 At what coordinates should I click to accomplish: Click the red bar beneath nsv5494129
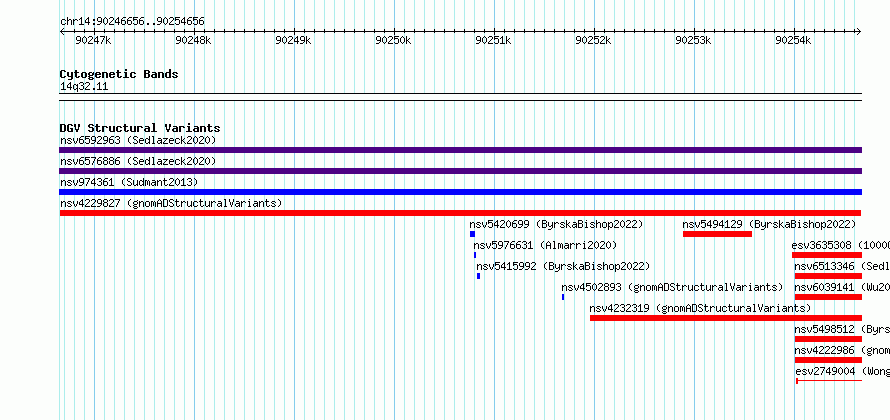(x=717, y=234)
